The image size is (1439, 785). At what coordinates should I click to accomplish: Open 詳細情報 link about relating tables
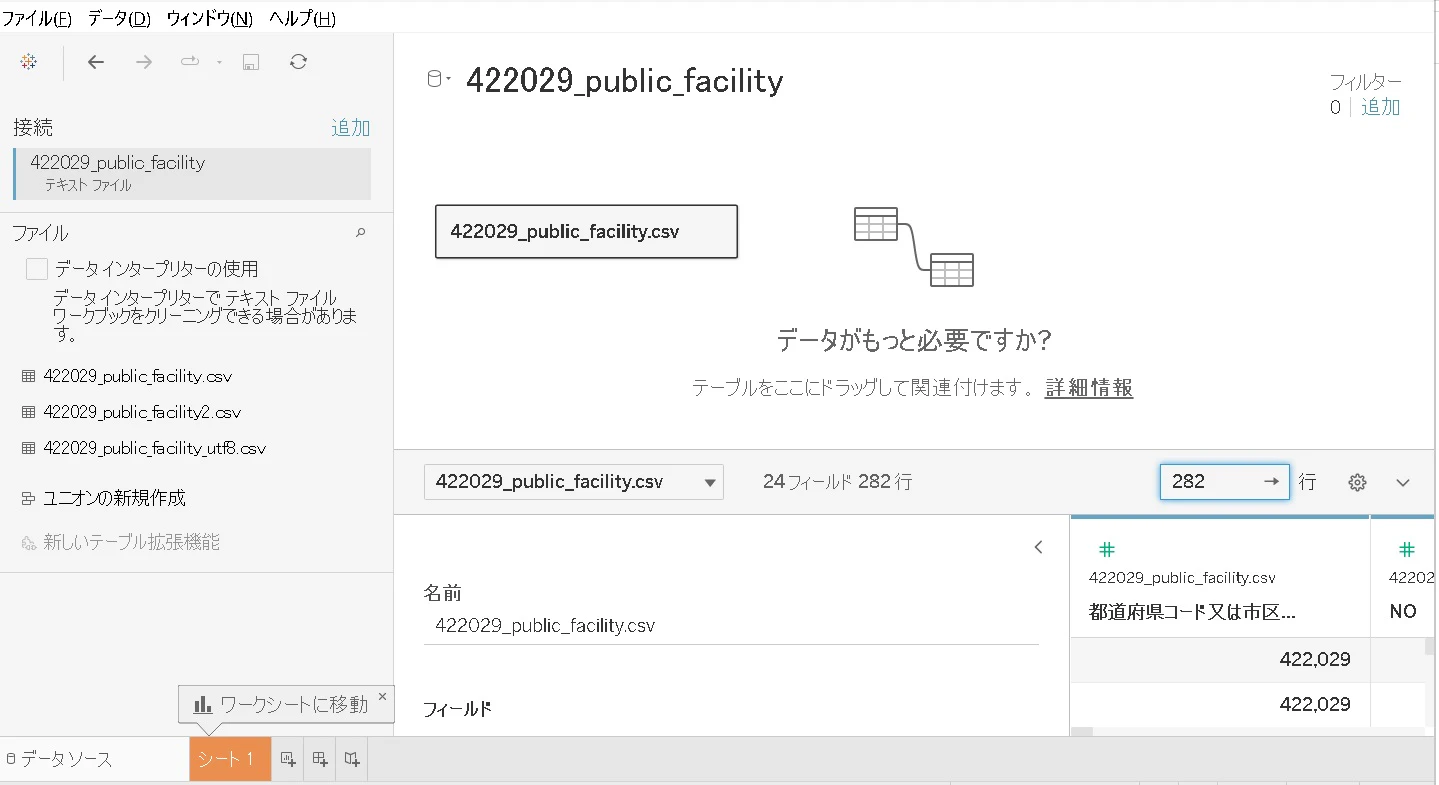pyautogui.click(x=1089, y=387)
